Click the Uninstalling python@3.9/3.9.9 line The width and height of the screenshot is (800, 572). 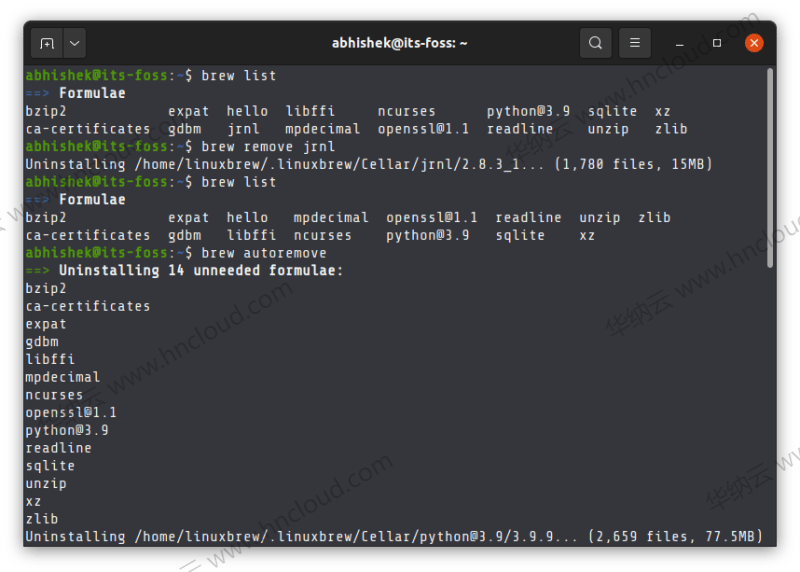(394, 537)
